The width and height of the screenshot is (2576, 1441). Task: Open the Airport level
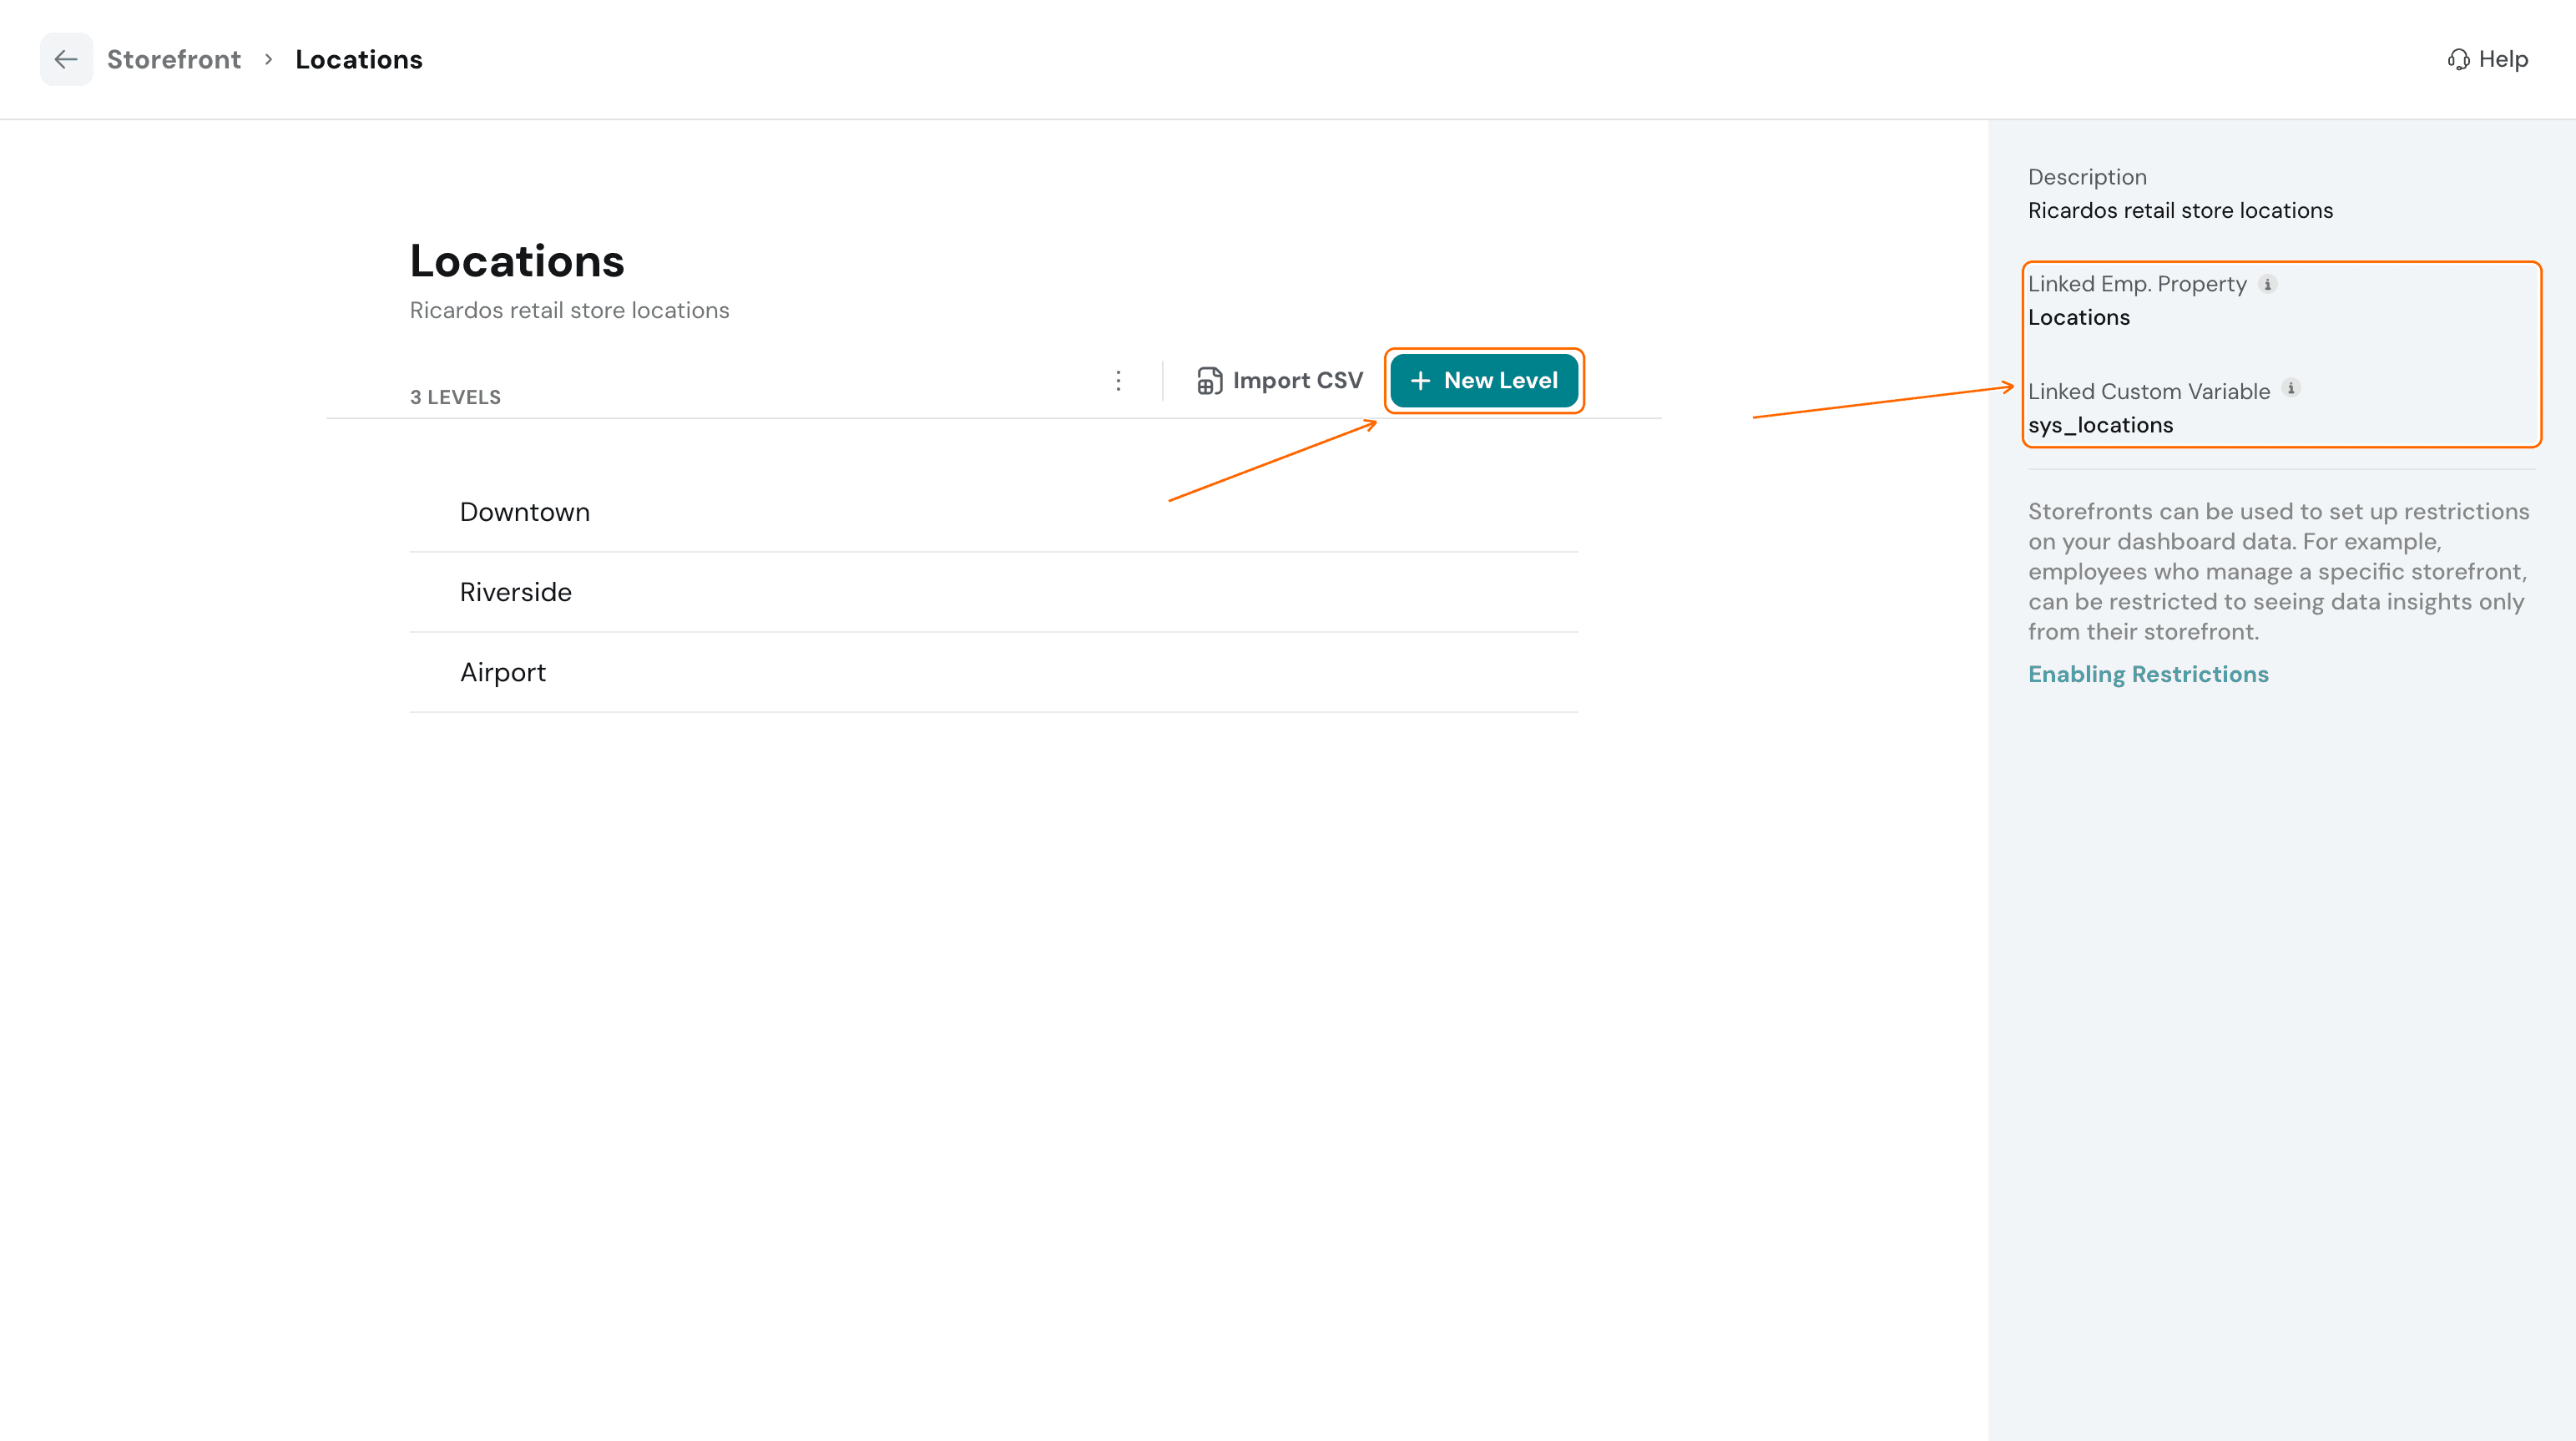click(994, 672)
